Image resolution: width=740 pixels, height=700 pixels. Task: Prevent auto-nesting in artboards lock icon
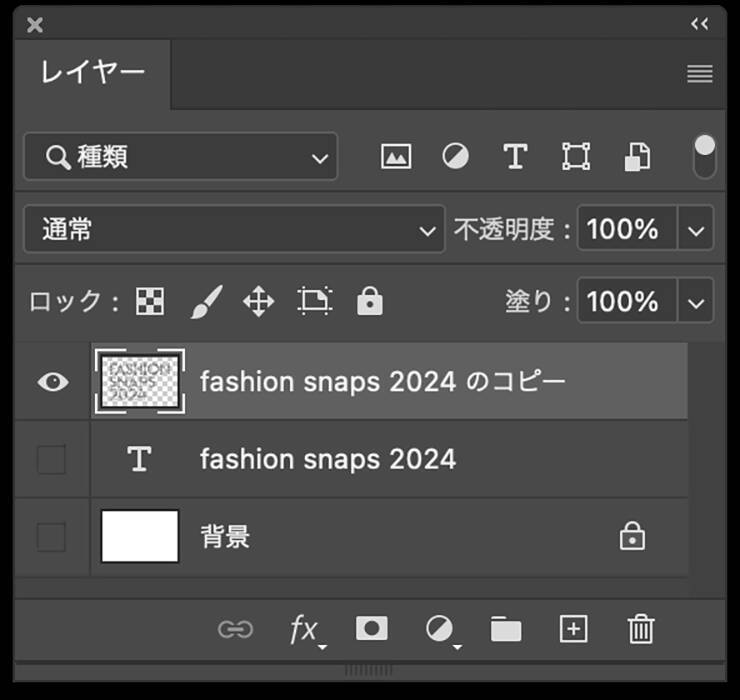point(315,301)
